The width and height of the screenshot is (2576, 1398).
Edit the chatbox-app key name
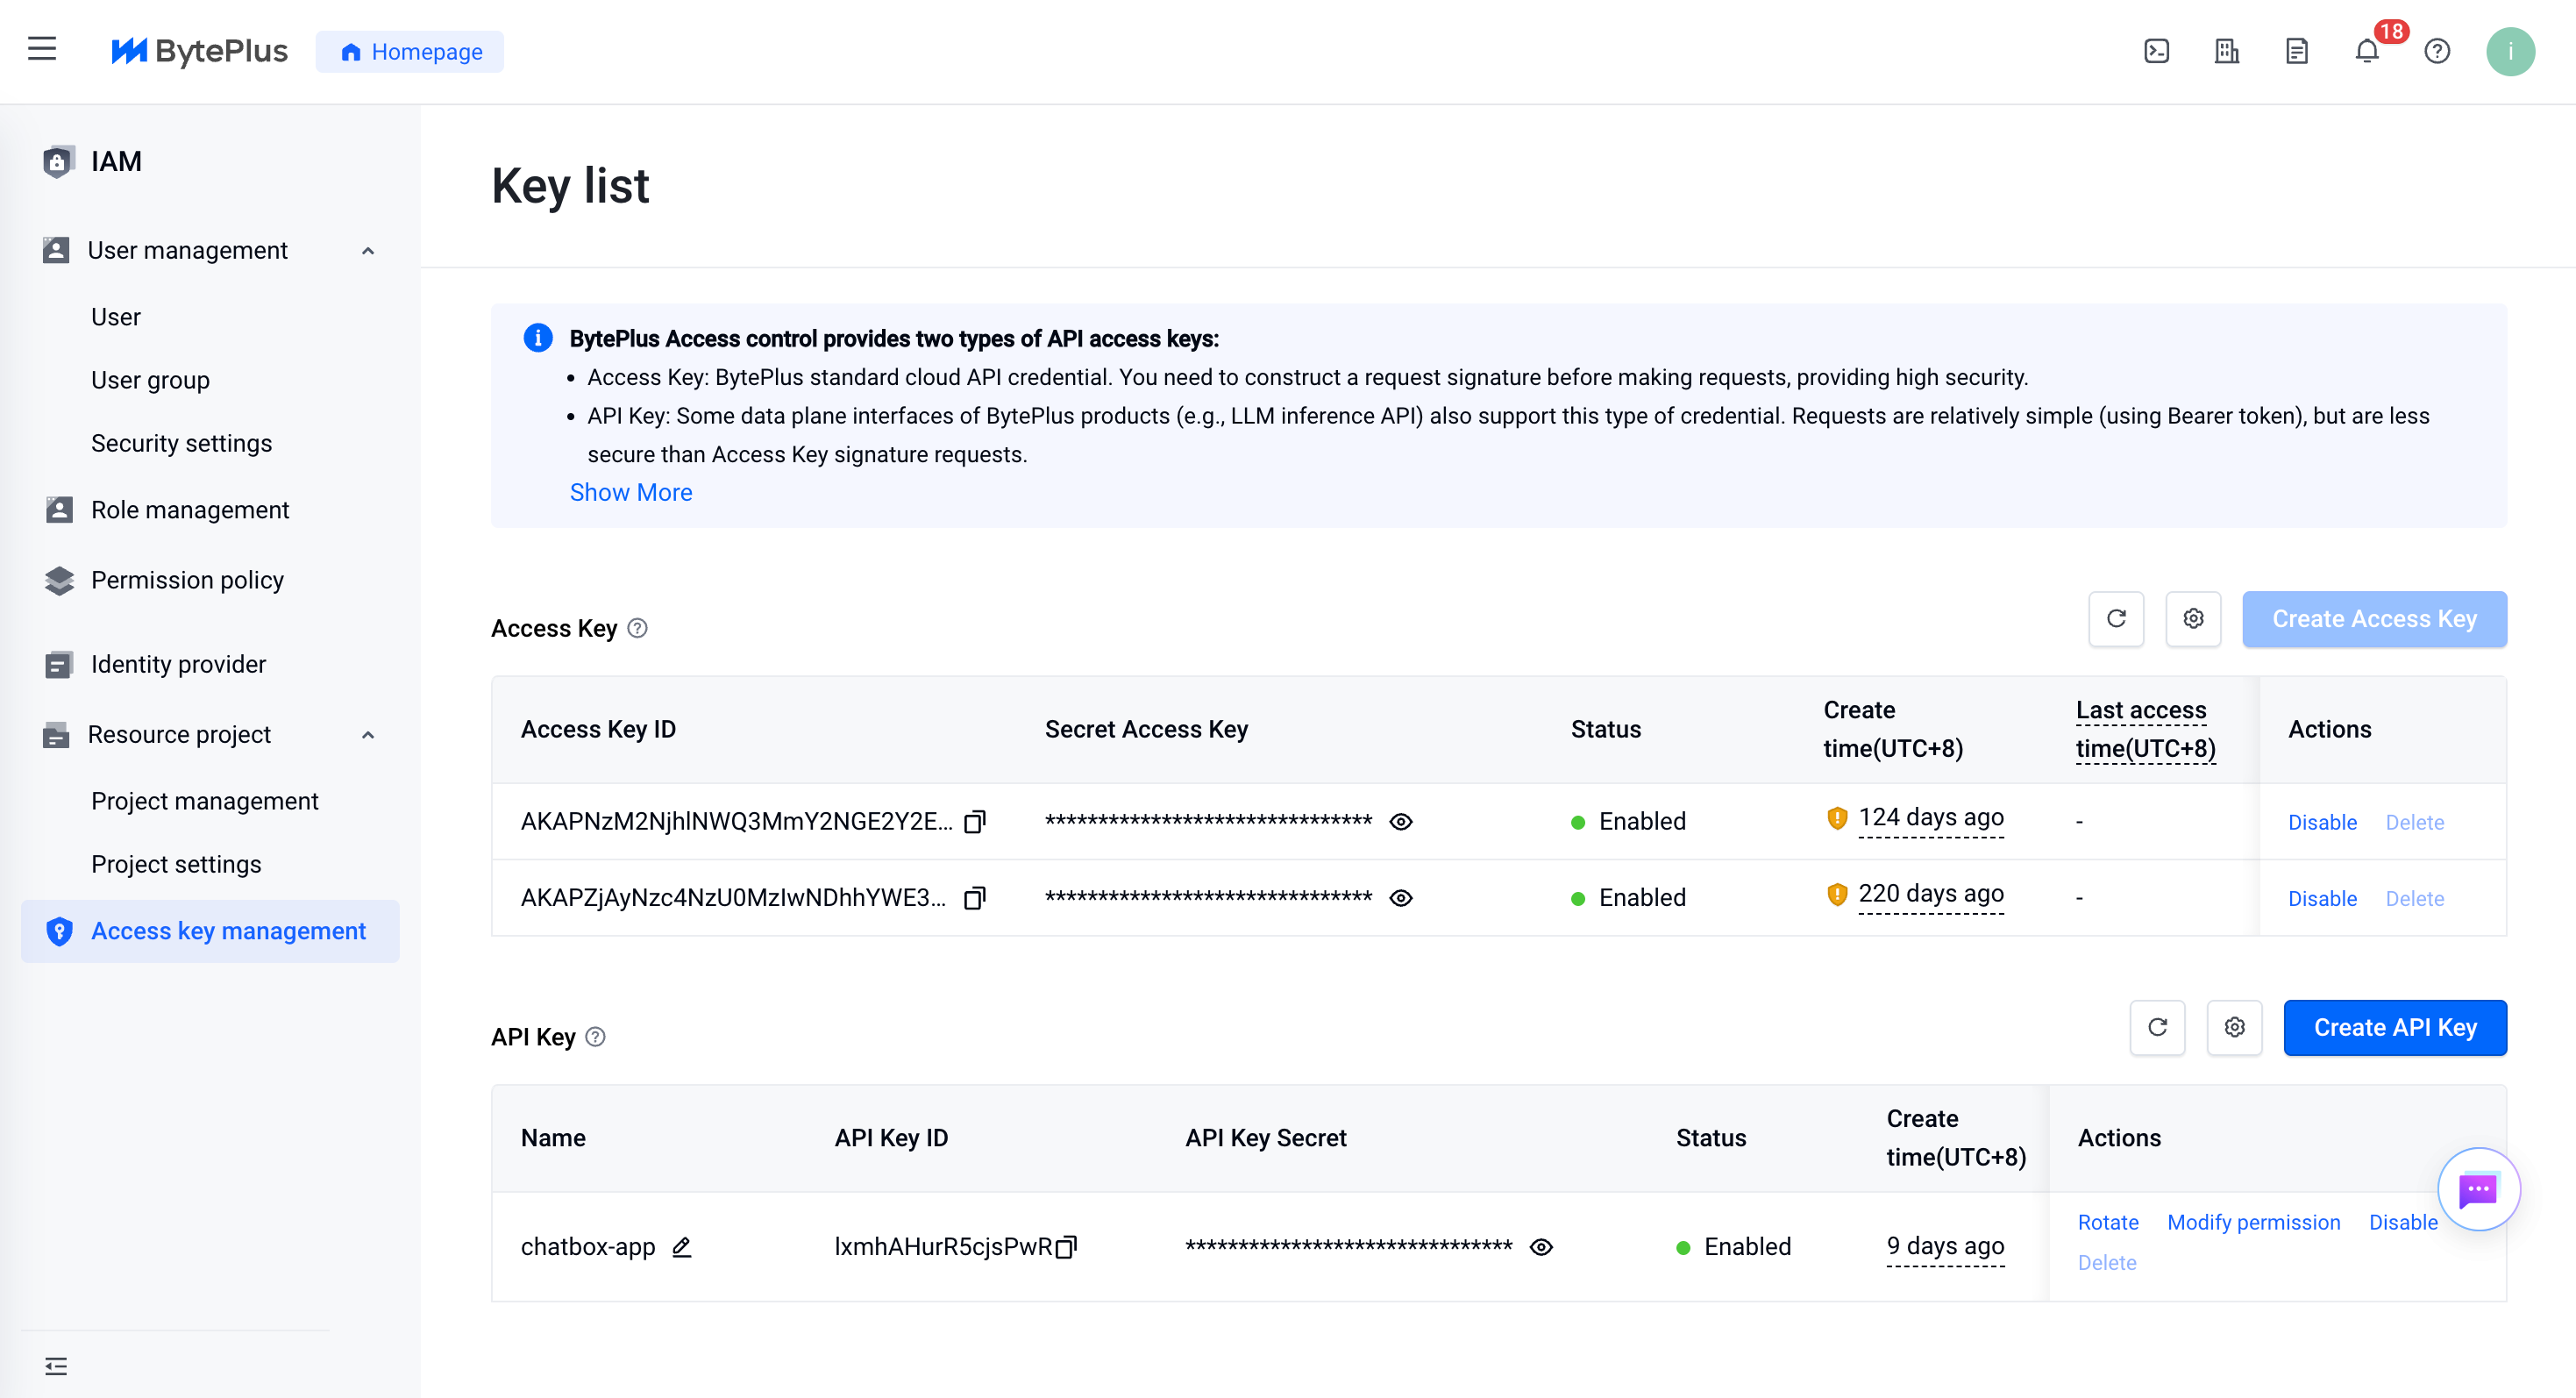click(682, 1247)
